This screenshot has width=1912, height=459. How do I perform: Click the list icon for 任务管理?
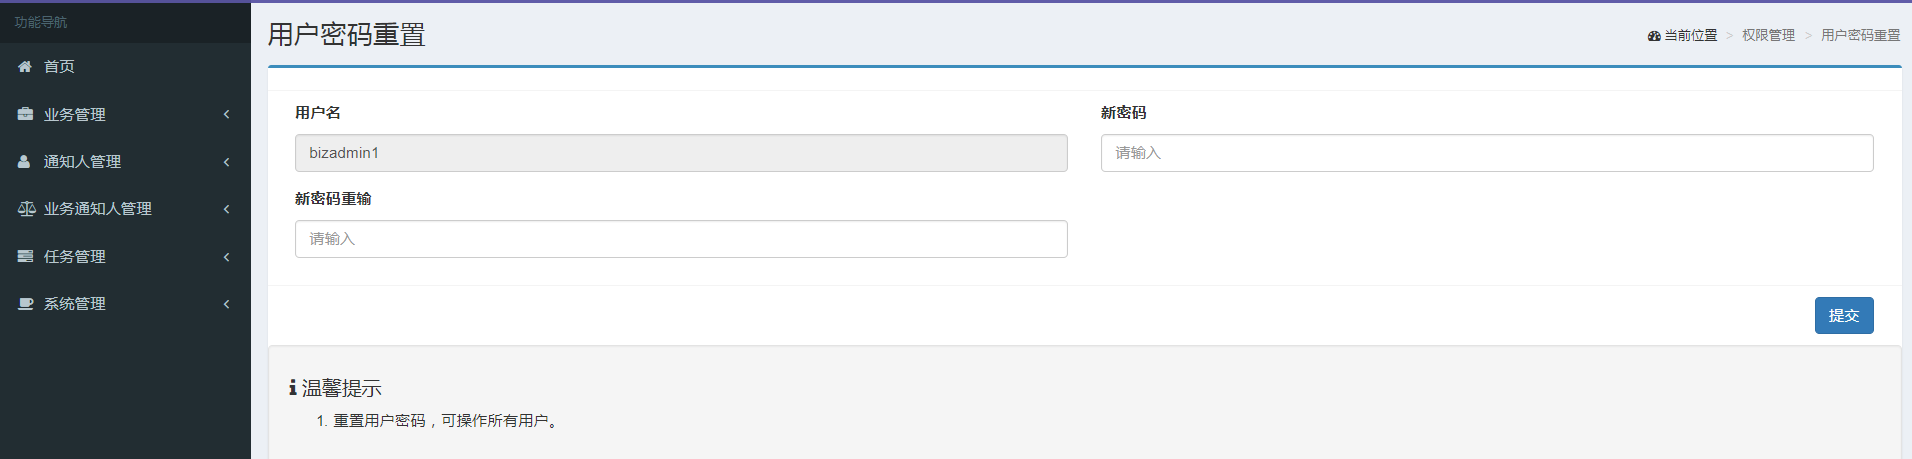tap(25, 256)
